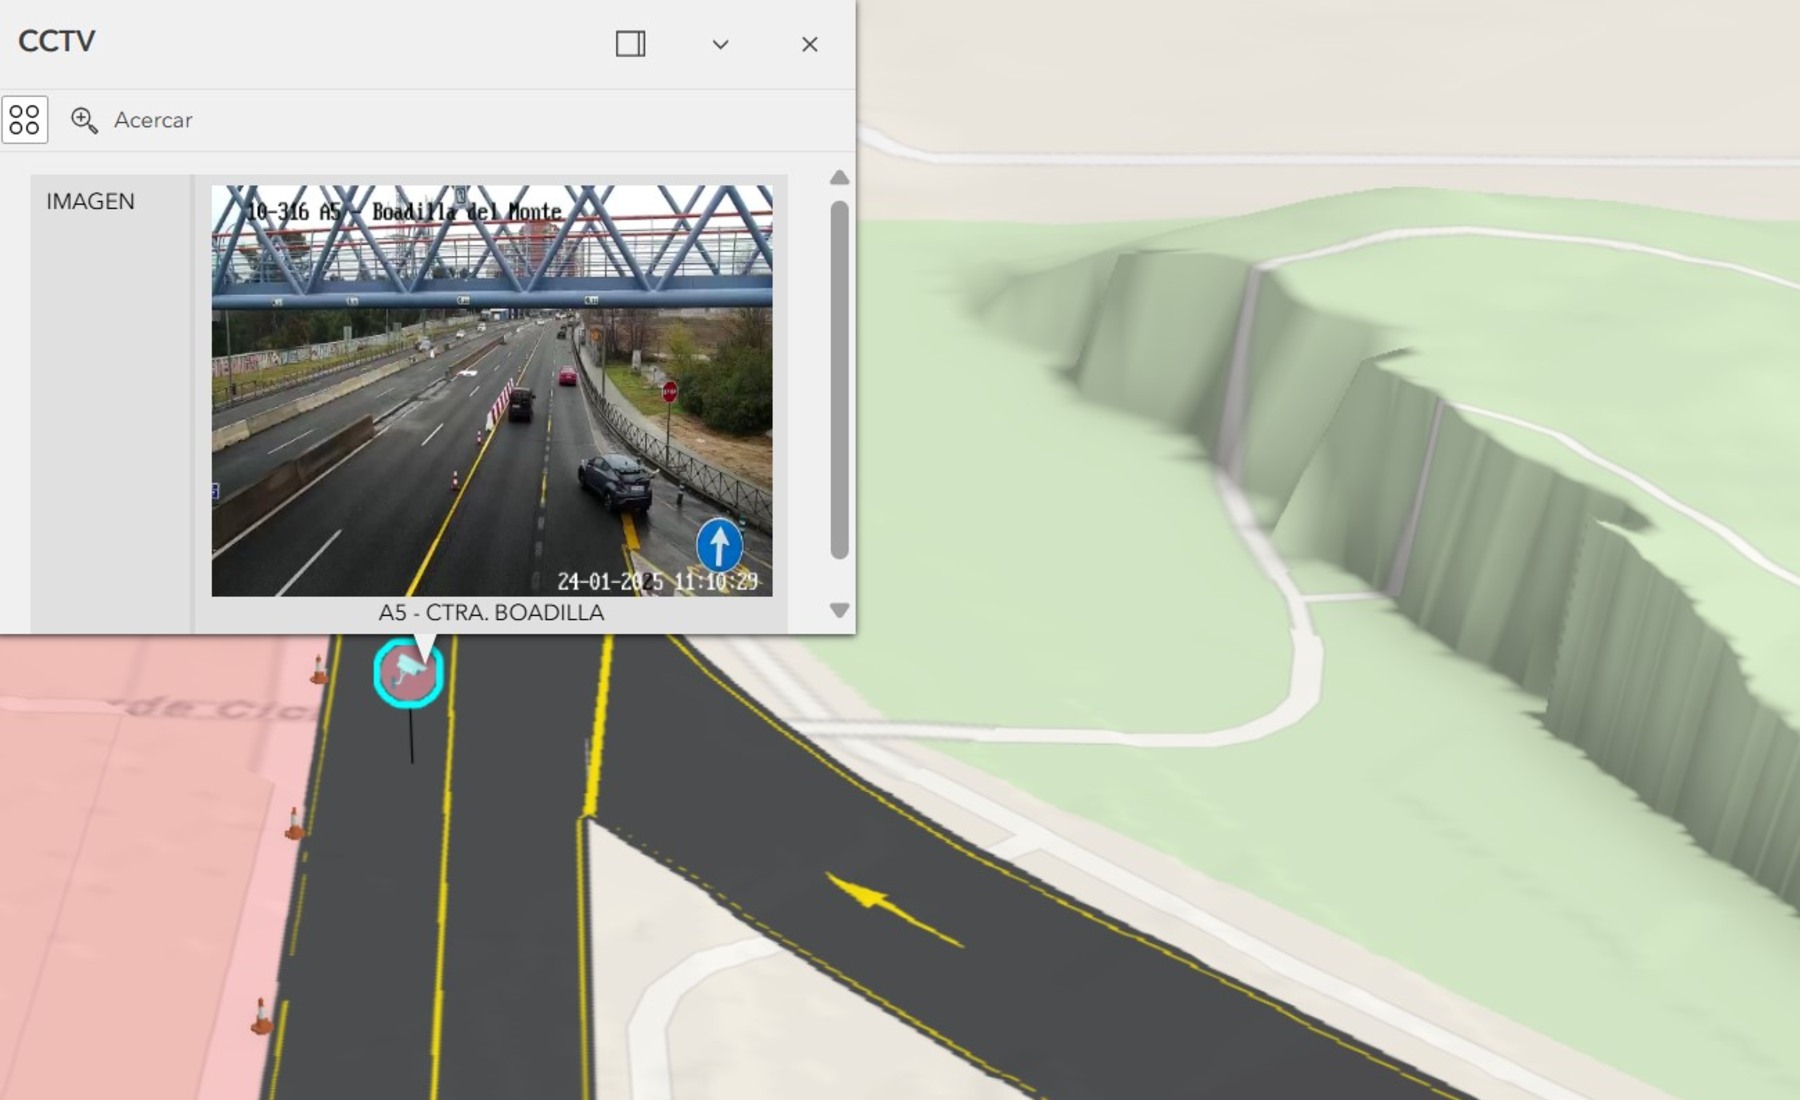Viewport: 1800px width, 1100px height.
Task: Select the middle traffic cone on road edge
Action: tap(294, 824)
